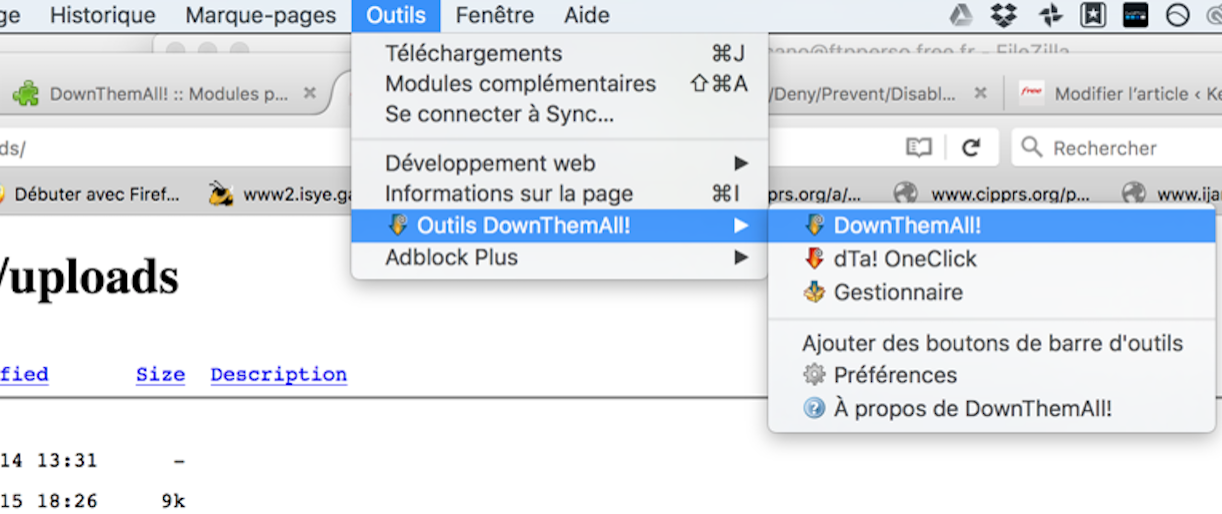
Task: Open the Historique menu
Action: [x=102, y=15]
